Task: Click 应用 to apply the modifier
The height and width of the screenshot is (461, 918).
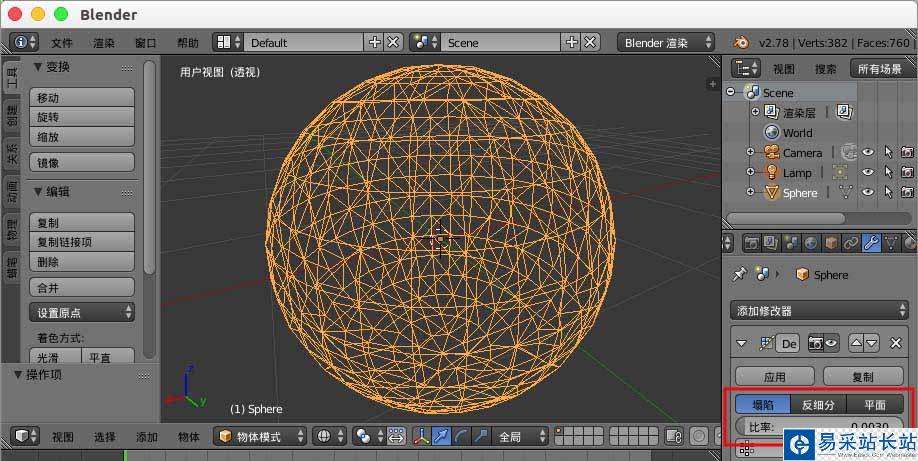Action: (x=775, y=377)
